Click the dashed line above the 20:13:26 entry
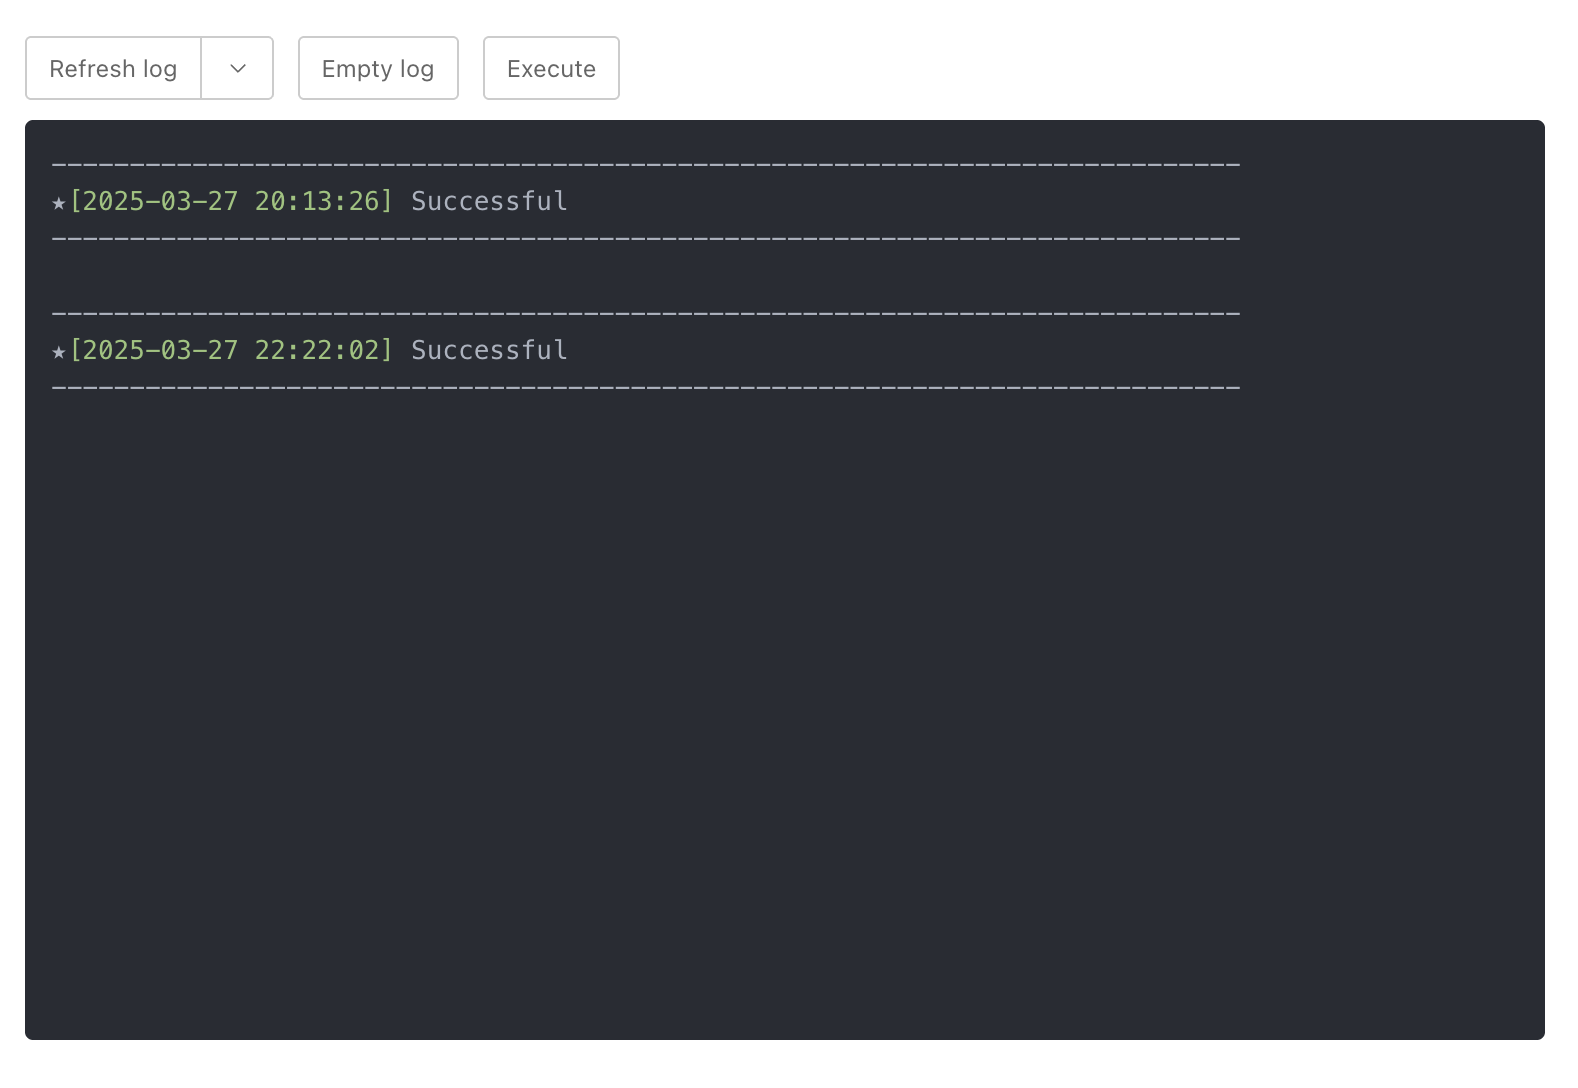The width and height of the screenshot is (1578, 1088). tap(645, 164)
